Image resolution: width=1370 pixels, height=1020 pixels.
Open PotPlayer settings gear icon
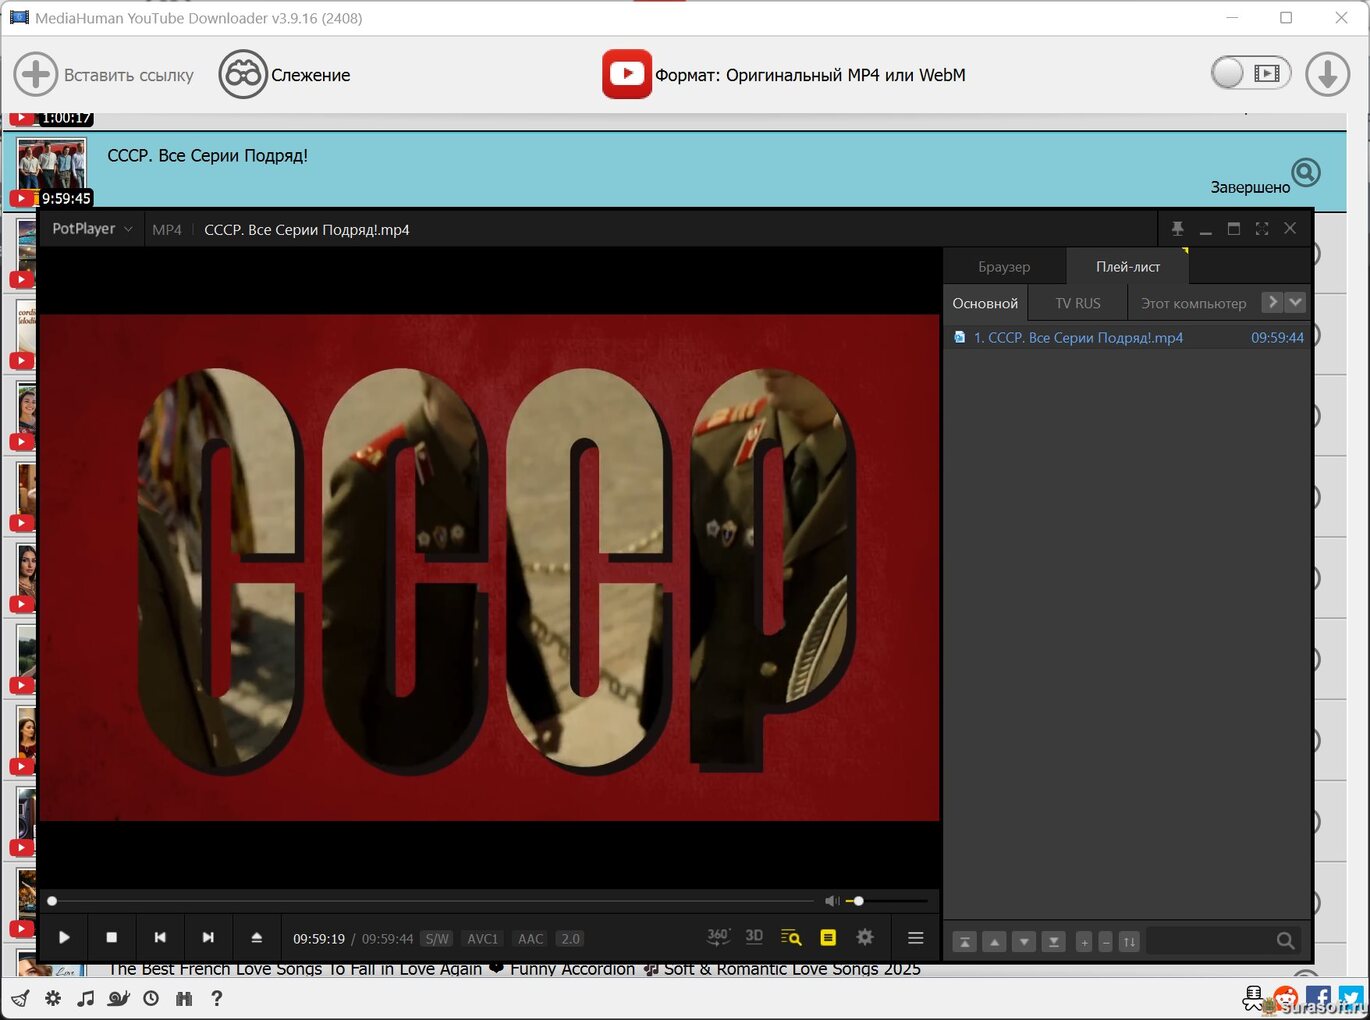[865, 937]
